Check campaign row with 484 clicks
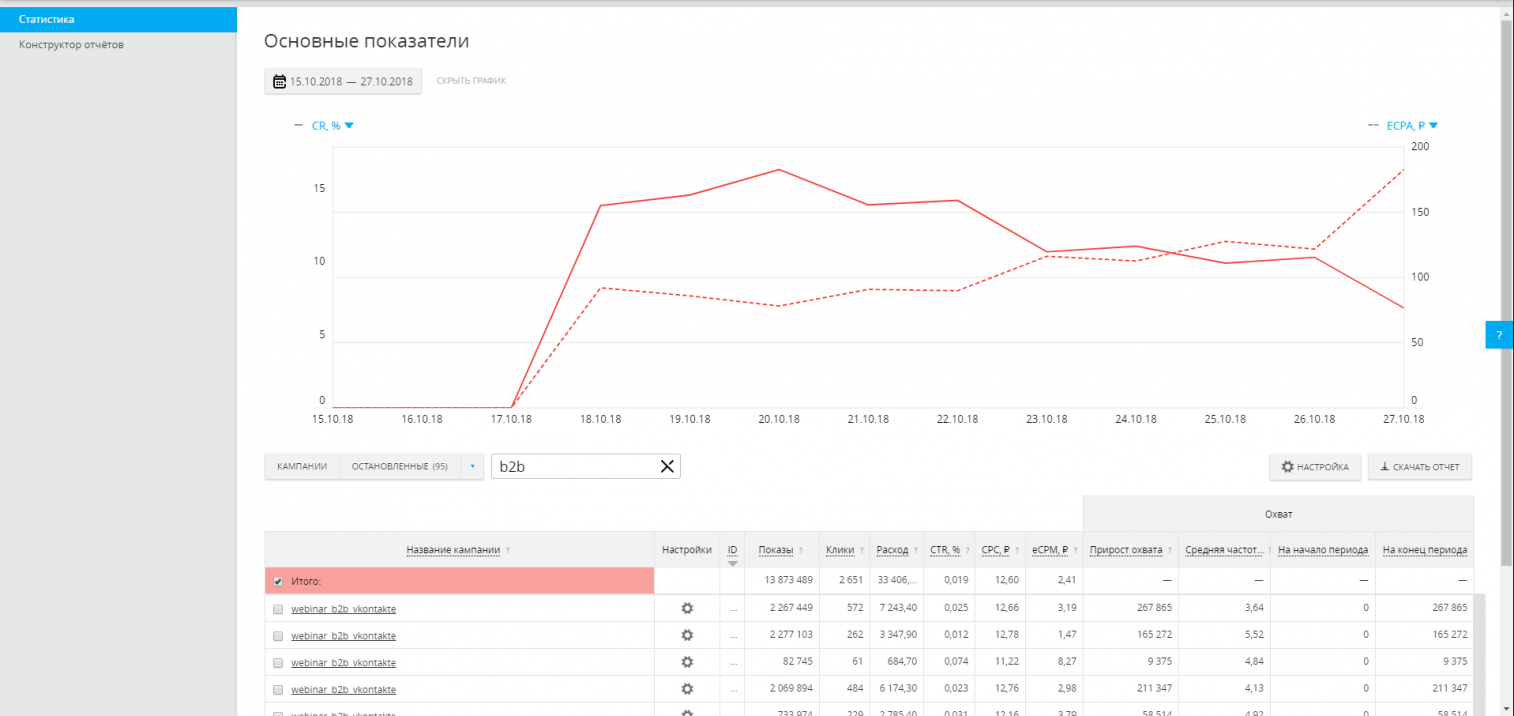Image resolution: width=1514 pixels, height=716 pixels. tap(278, 689)
